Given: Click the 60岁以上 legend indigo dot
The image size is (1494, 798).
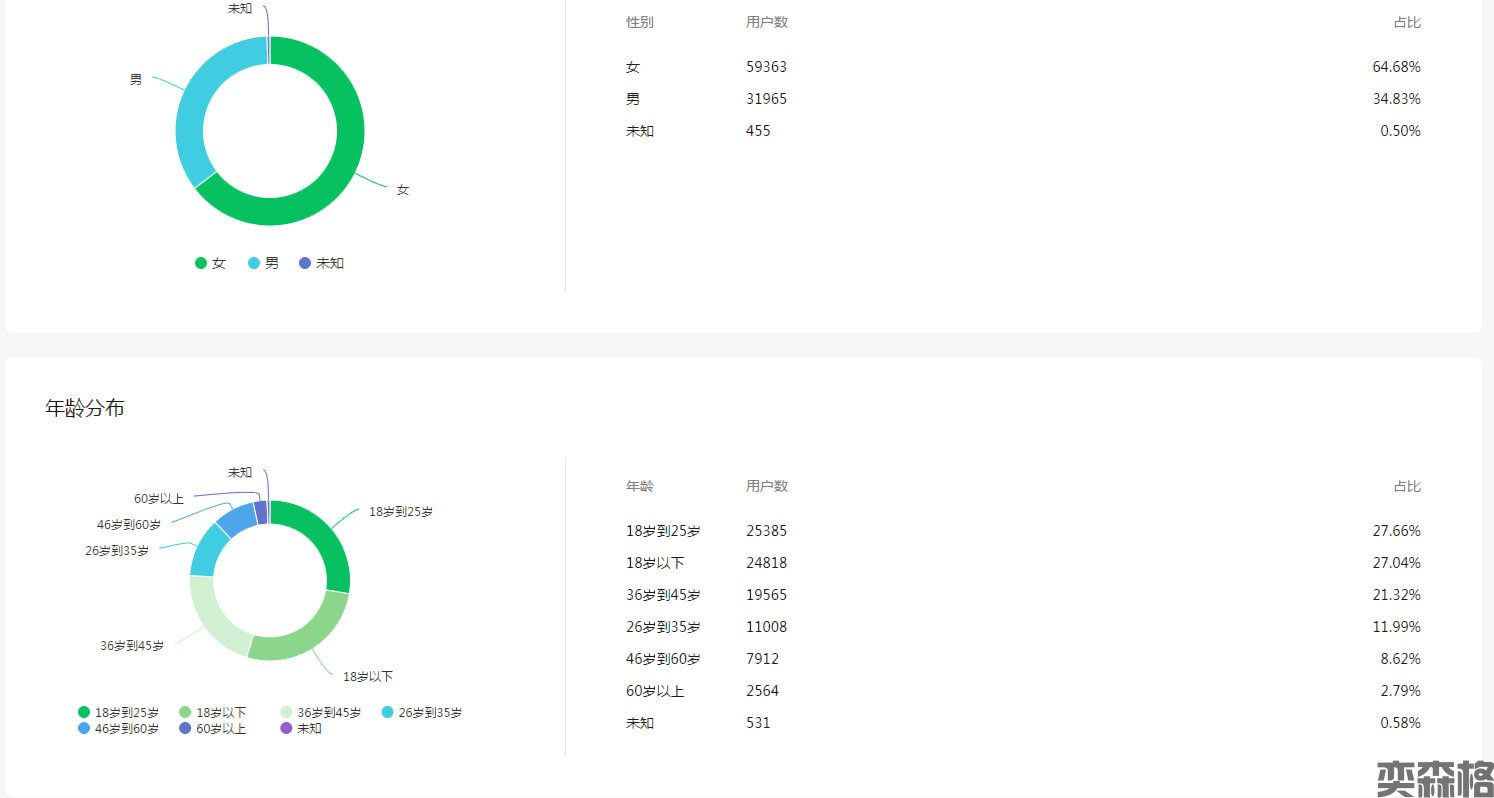Looking at the screenshot, I should (x=185, y=728).
